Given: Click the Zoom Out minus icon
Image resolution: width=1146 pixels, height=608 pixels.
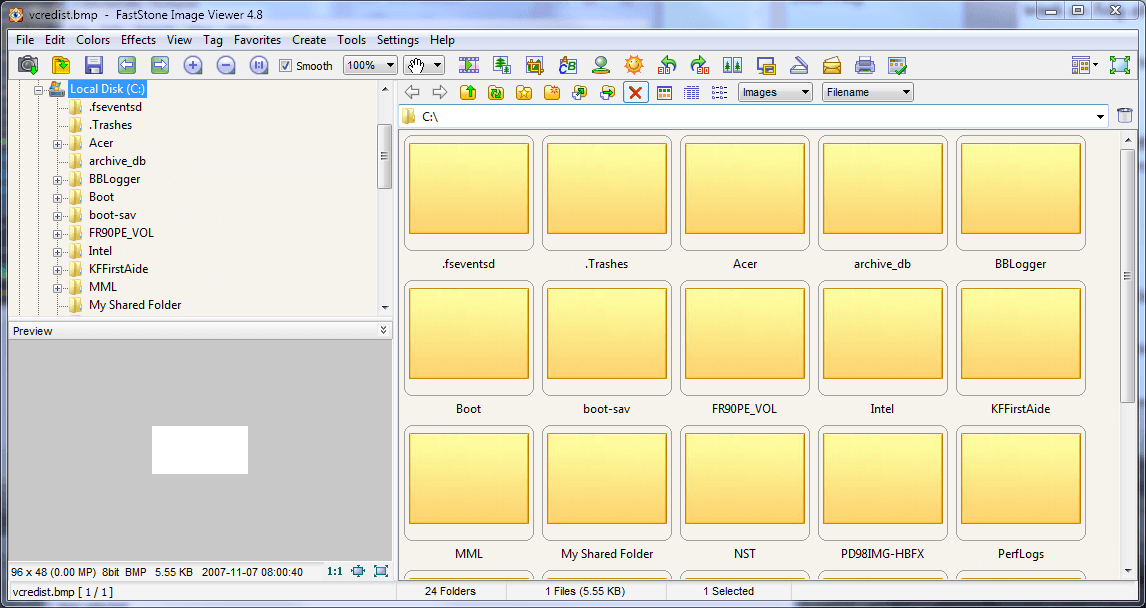Looking at the screenshot, I should point(226,65).
